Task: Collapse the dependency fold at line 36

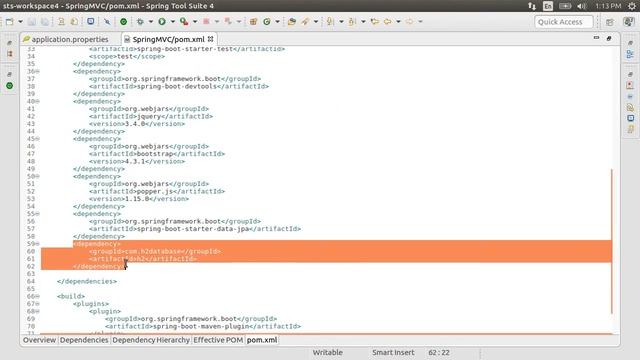Action: [38, 71]
